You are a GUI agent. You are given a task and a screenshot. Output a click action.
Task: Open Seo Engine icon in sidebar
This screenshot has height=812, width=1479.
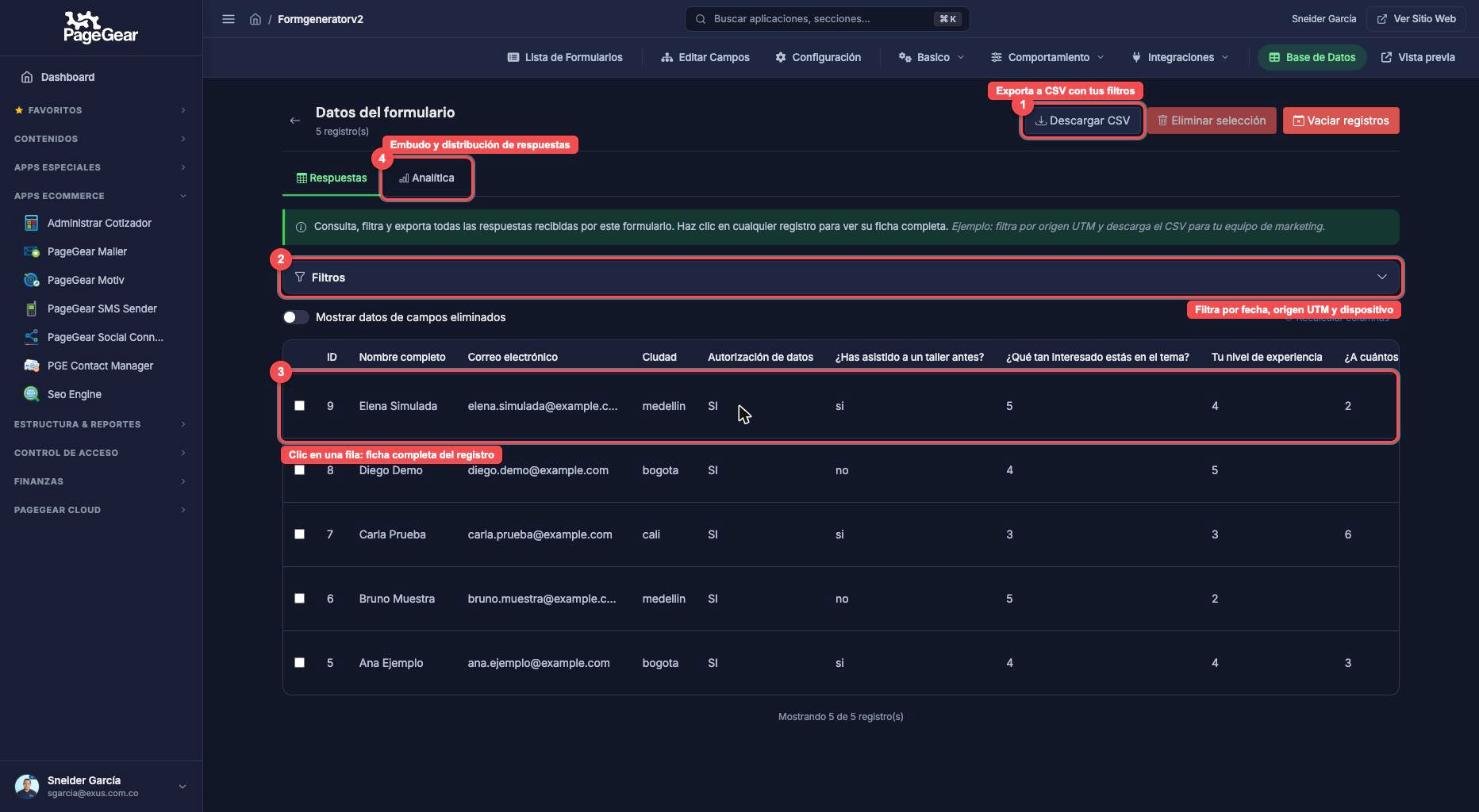[31, 394]
